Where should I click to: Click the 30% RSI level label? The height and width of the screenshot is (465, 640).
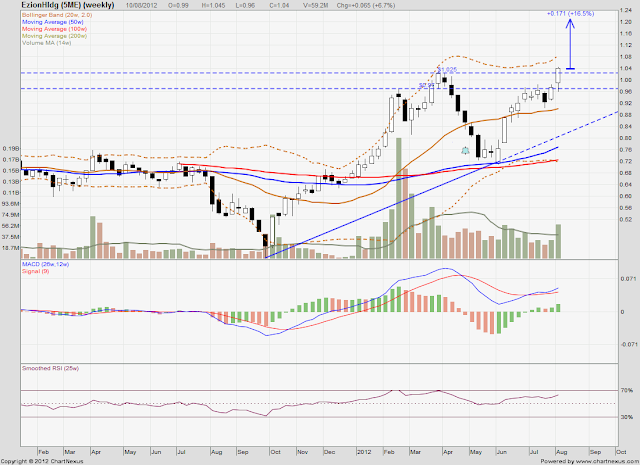[x=627, y=417]
